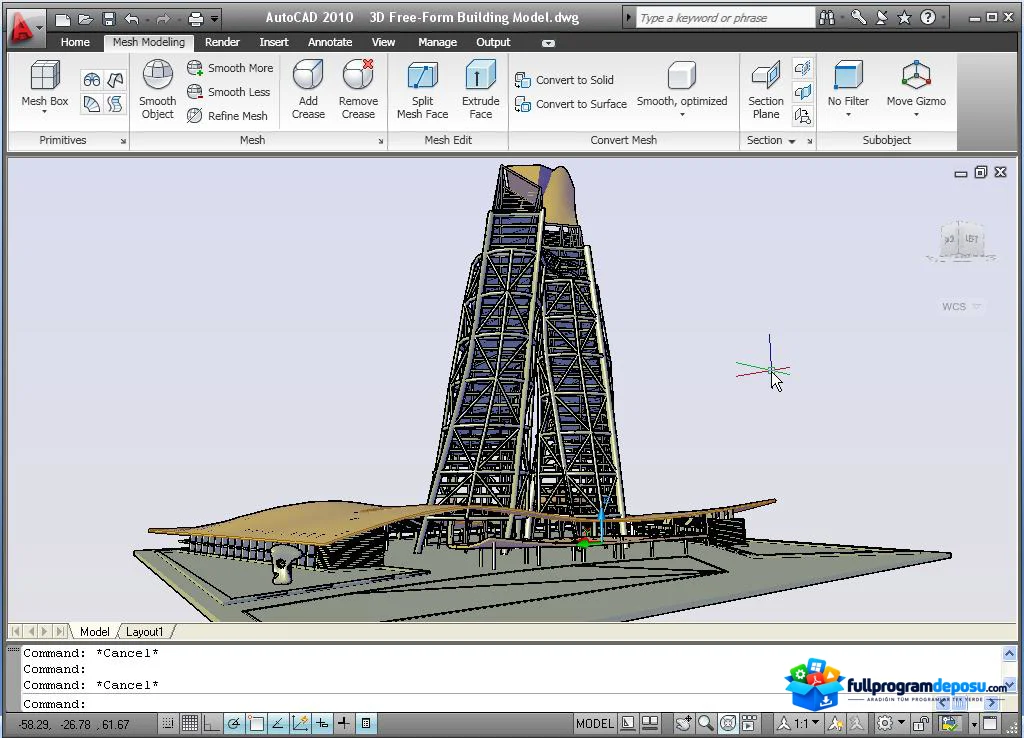Toggle Snap Mode in status bar

[x=168, y=723]
